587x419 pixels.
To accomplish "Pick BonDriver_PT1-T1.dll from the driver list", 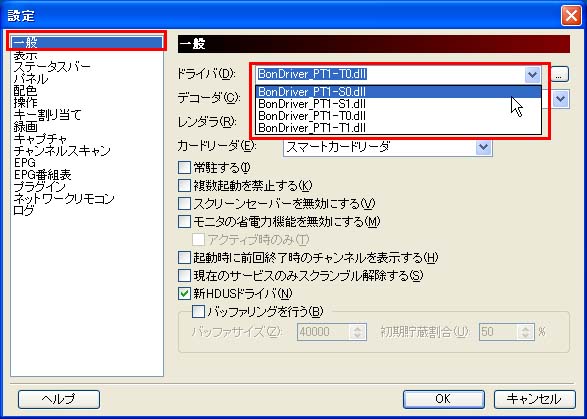I will pyautogui.click(x=398, y=128).
